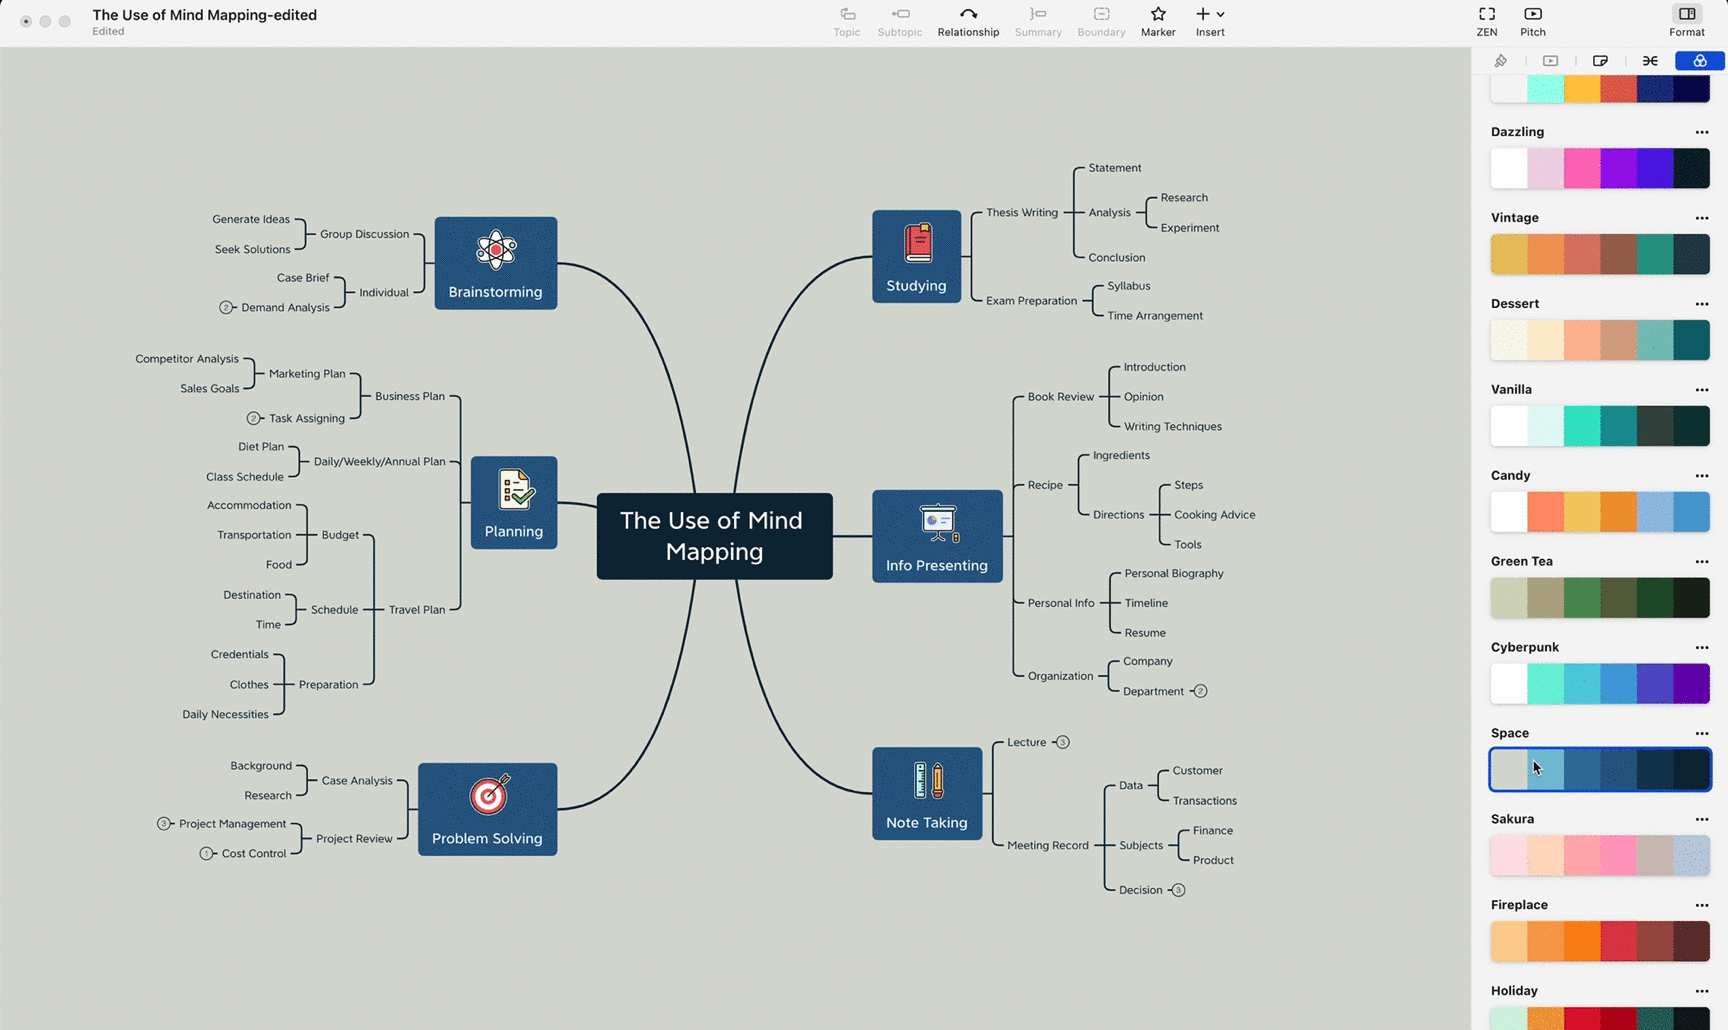Viewport: 1728px width, 1030px height.
Task: Open more options for Vintage theme
Action: pyautogui.click(x=1701, y=218)
